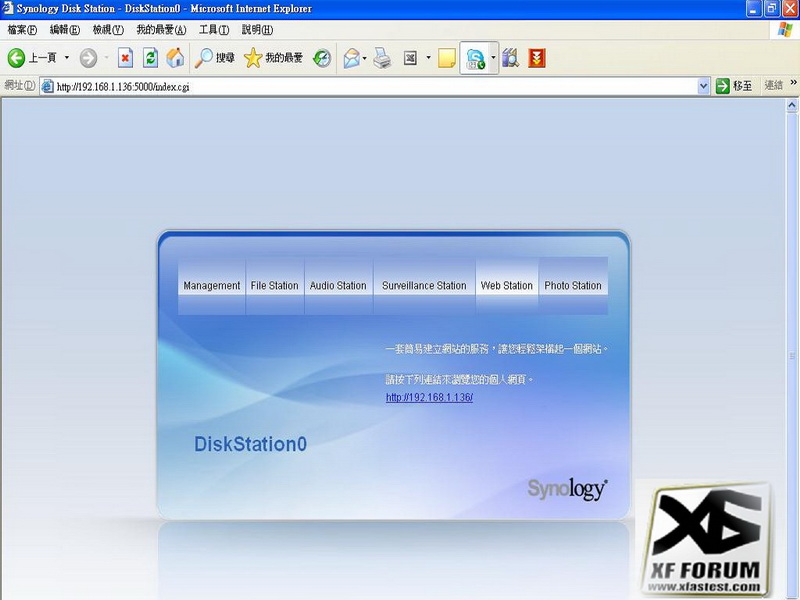Print the page with the printer icon
This screenshot has height=600, width=800.
click(382, 58)
